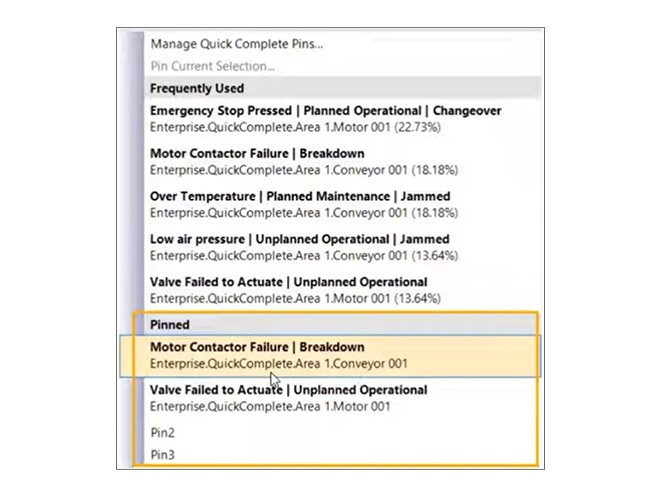
Task: Click Motor 001 (13.64%) path below Valve Failed
Action: pyautogui.click(x=295, y=299)
